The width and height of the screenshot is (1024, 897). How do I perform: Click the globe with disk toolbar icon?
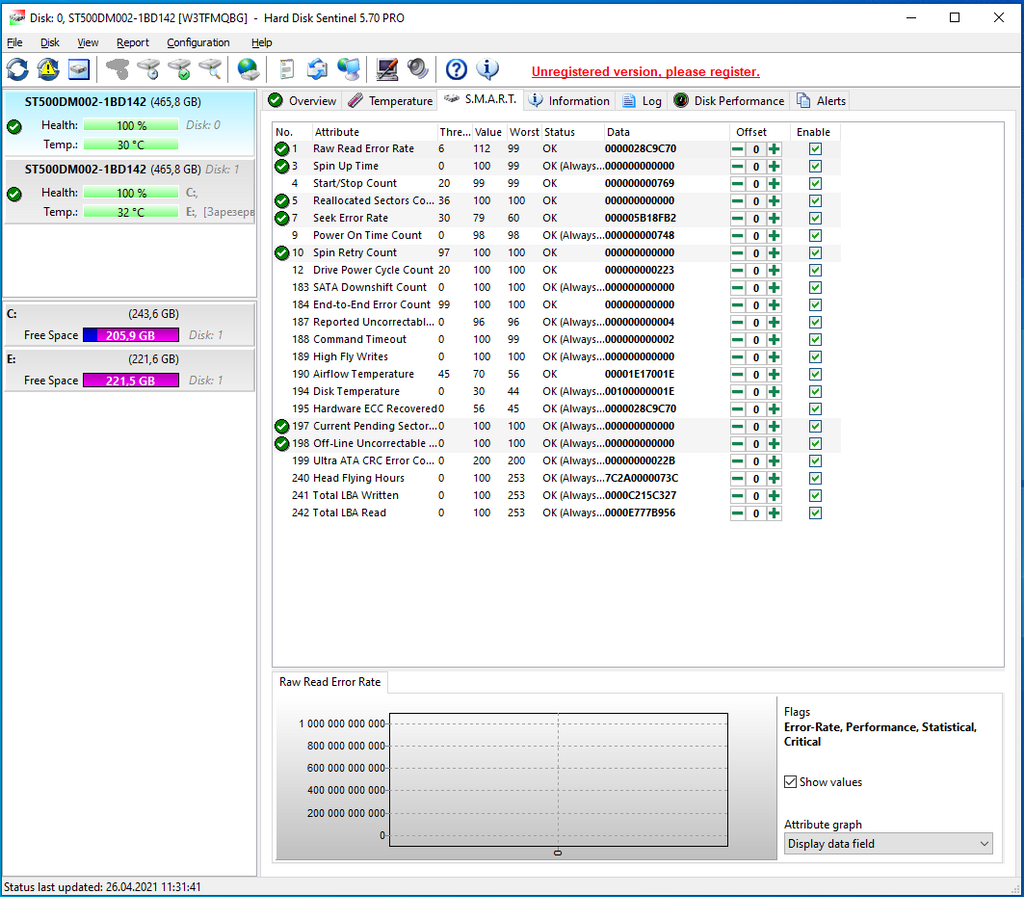pos(247,69)
